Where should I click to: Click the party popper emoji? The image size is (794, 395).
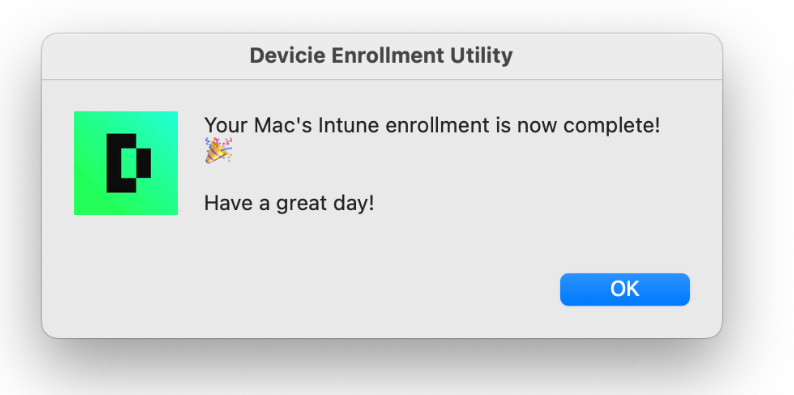pyautogui.click(x=218, y=150)
